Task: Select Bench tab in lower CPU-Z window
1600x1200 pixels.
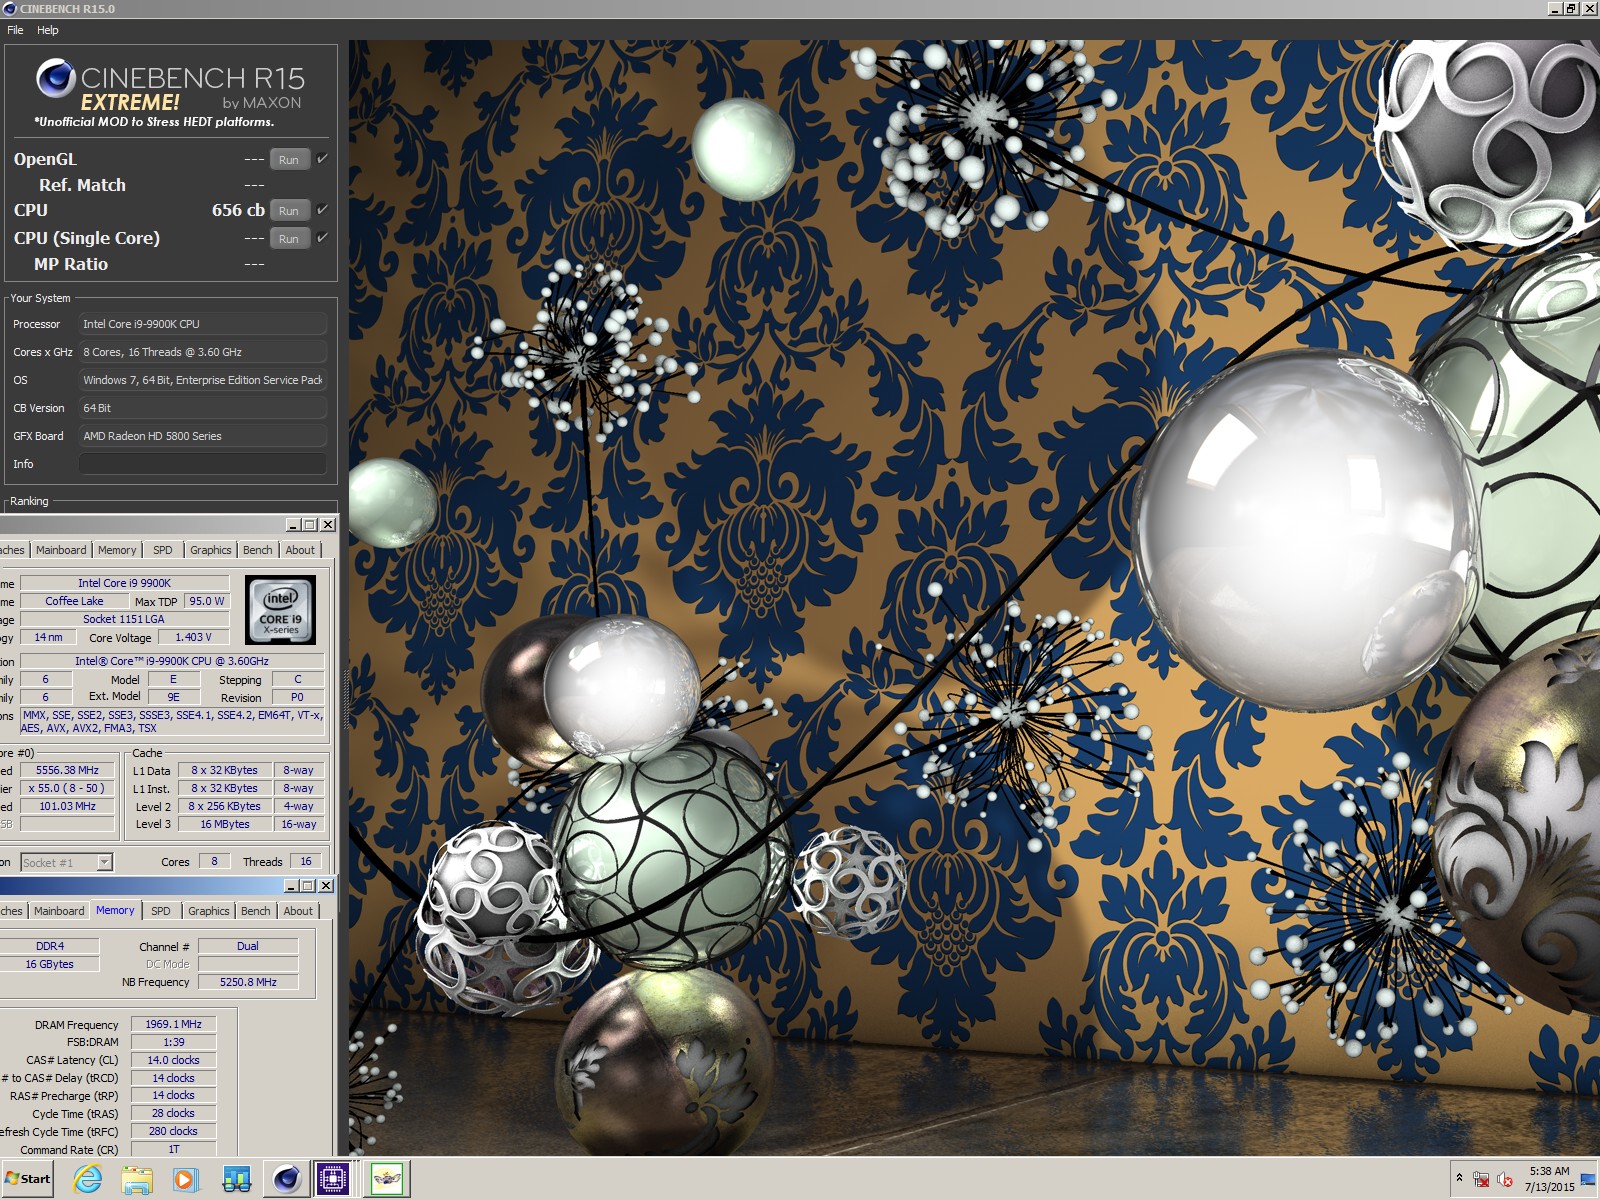Action: point(255,911)
